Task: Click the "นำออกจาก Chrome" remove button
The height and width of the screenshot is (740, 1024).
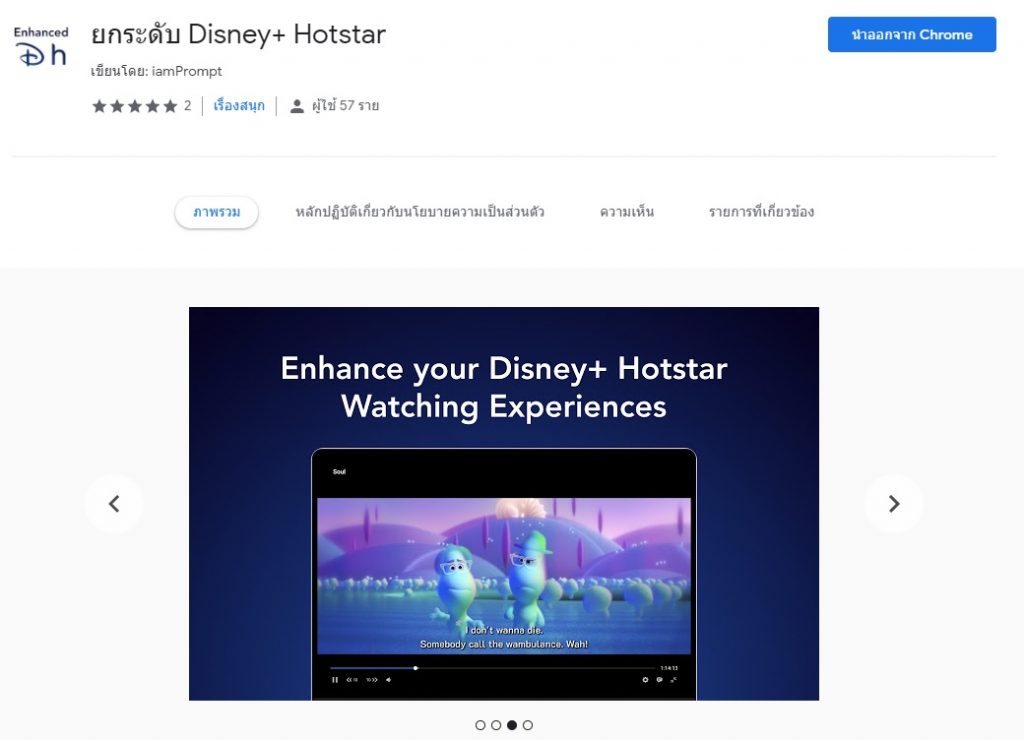Action: tap(912, 35)
